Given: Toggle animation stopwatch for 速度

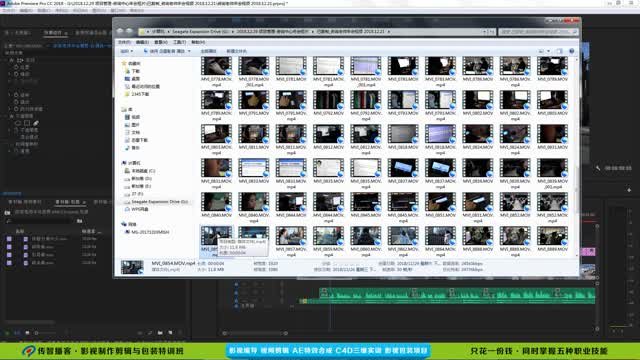Looking at the screenshot, I should coord(17,151).
